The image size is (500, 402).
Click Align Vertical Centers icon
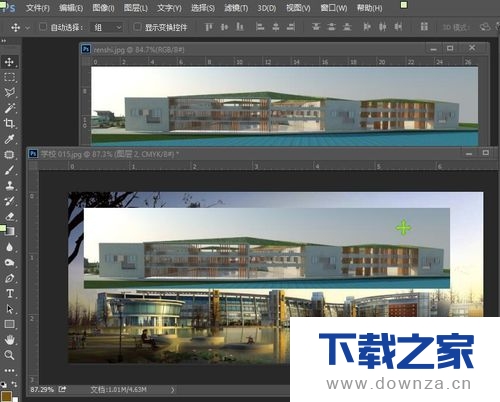pyautogui.click(x=224, y=27)
